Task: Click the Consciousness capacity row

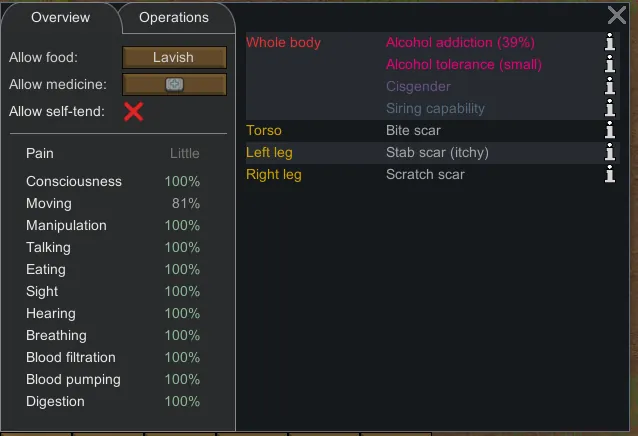Action: click(113, 182)
